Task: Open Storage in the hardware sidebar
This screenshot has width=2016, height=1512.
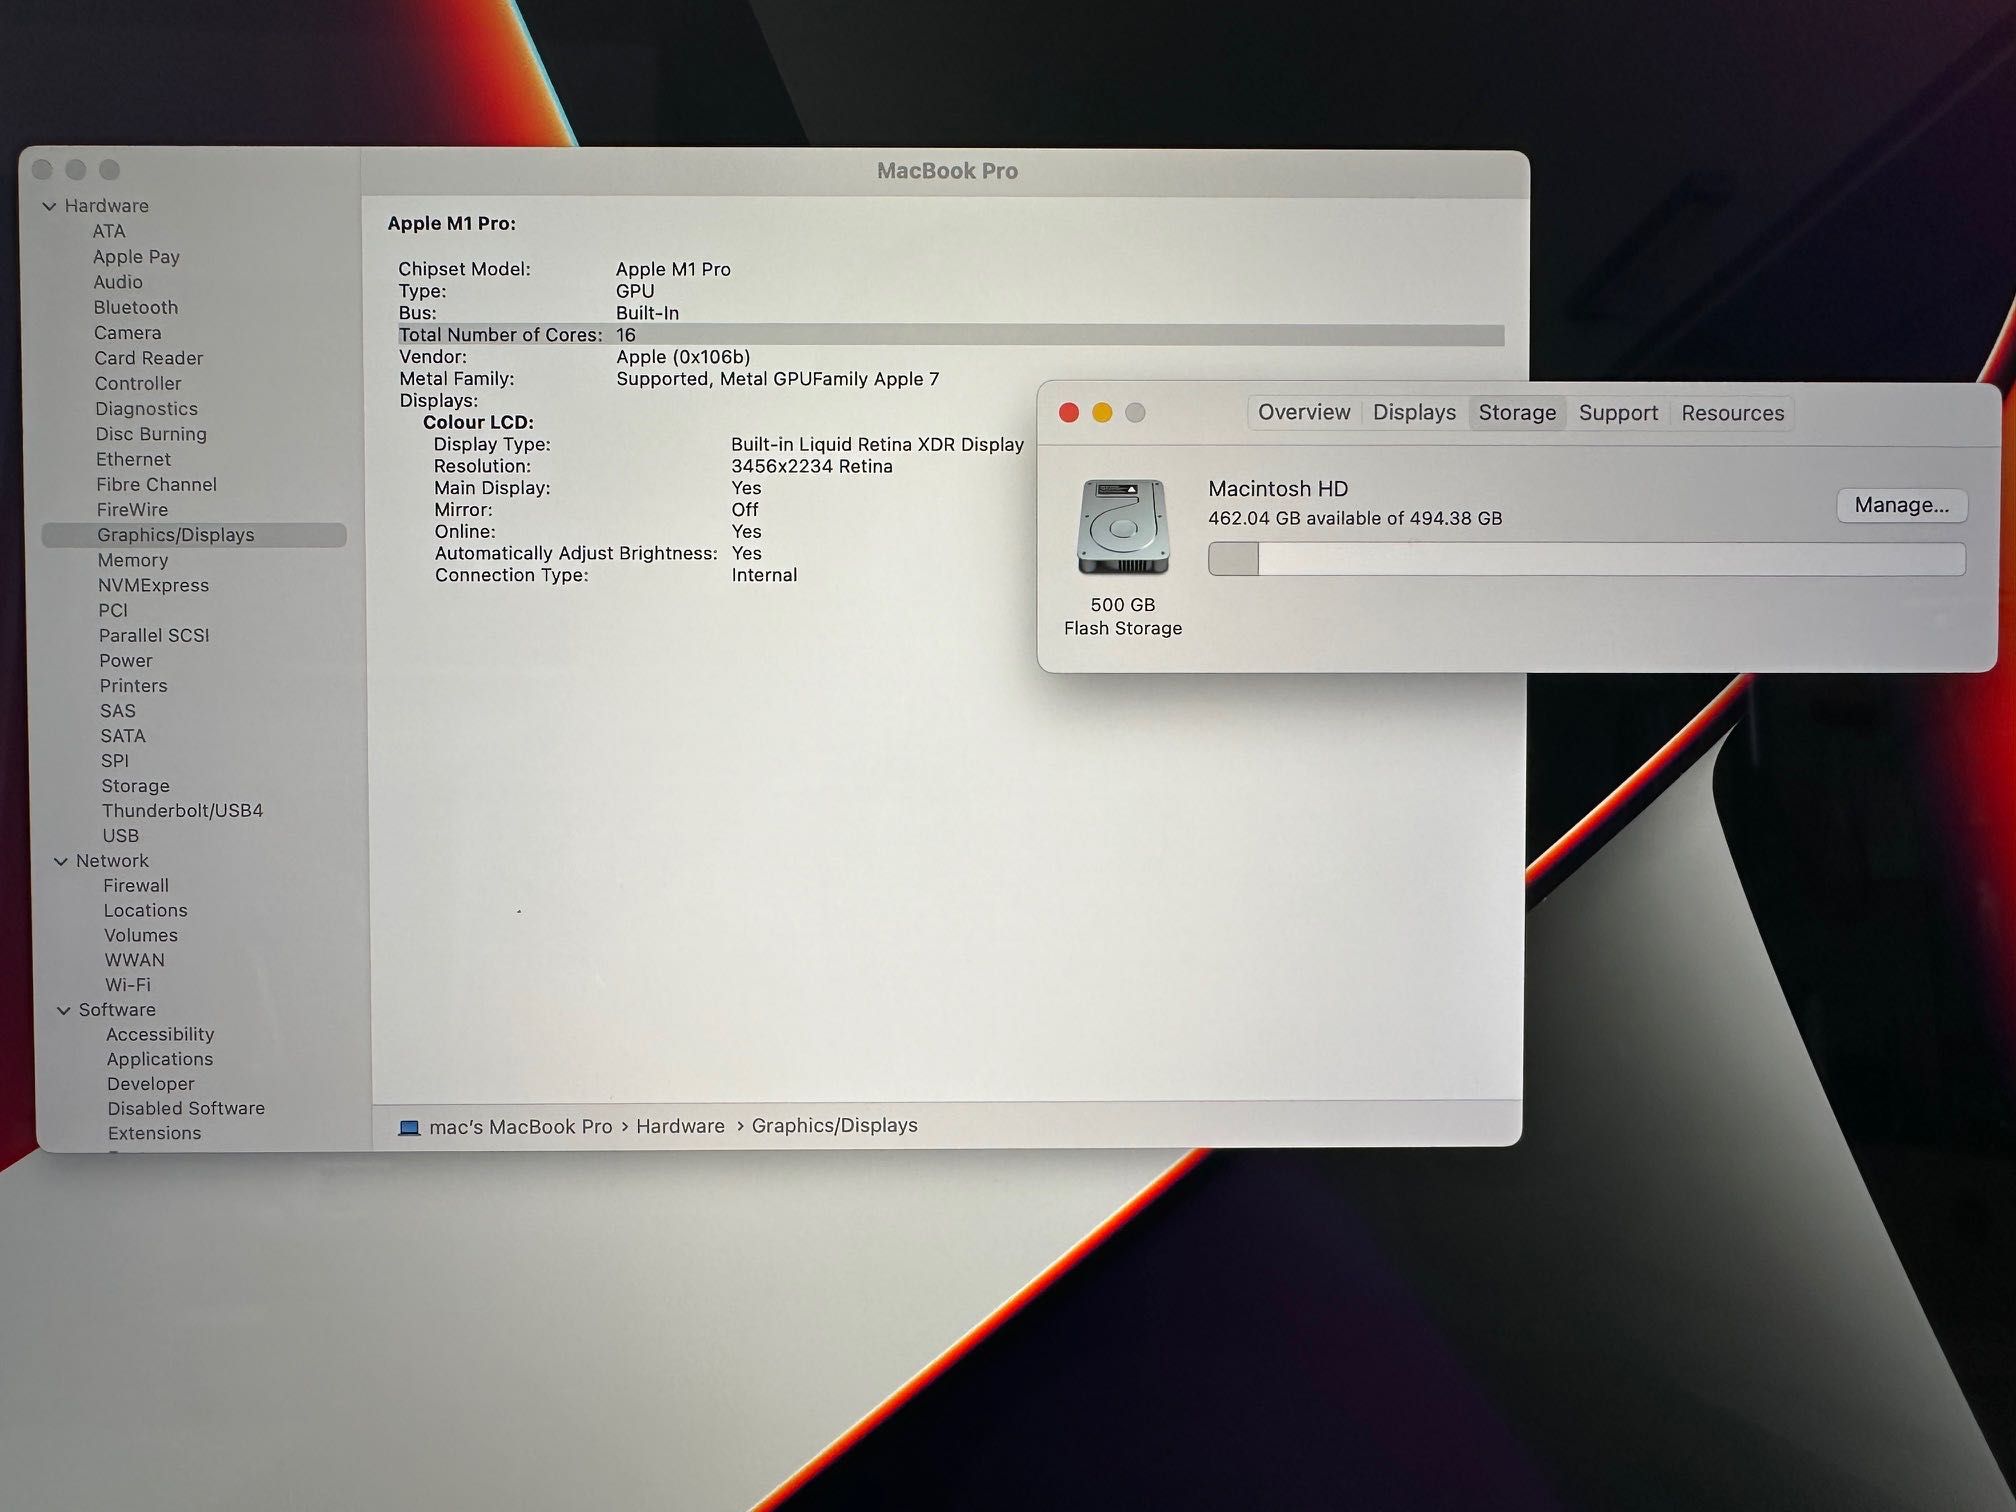Action: (x=135, y=786)
